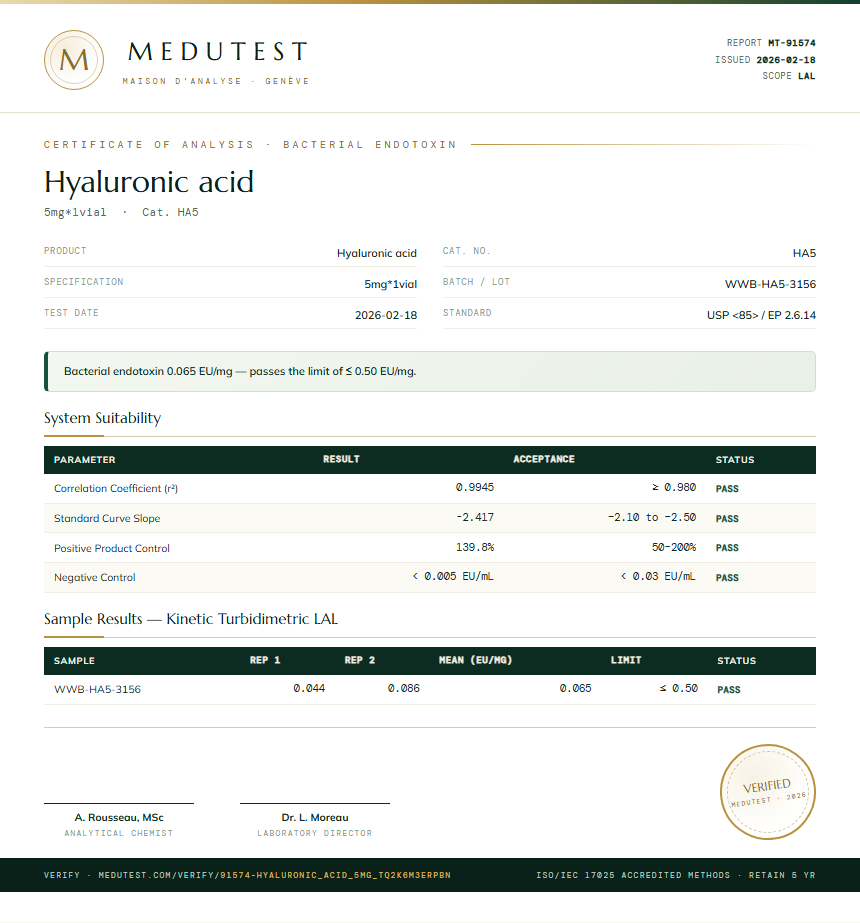Click the MEDUTEST brand name heading
Viewport: 860px width, 923px height.
pyautogui.click(x=217, y=52)
